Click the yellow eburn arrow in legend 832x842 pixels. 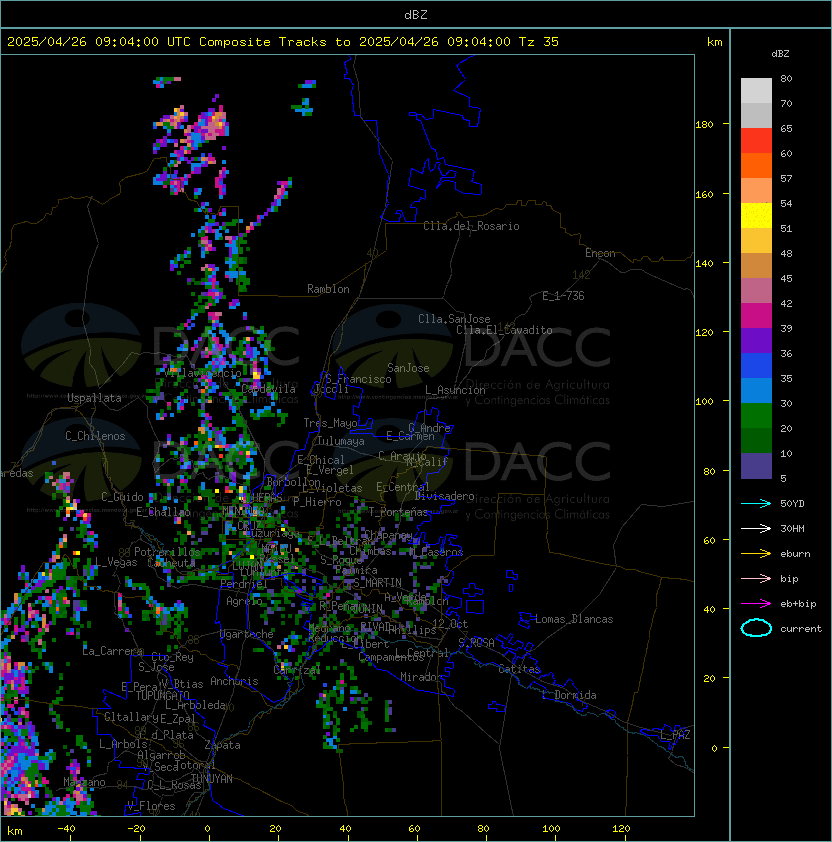point(756,554)
